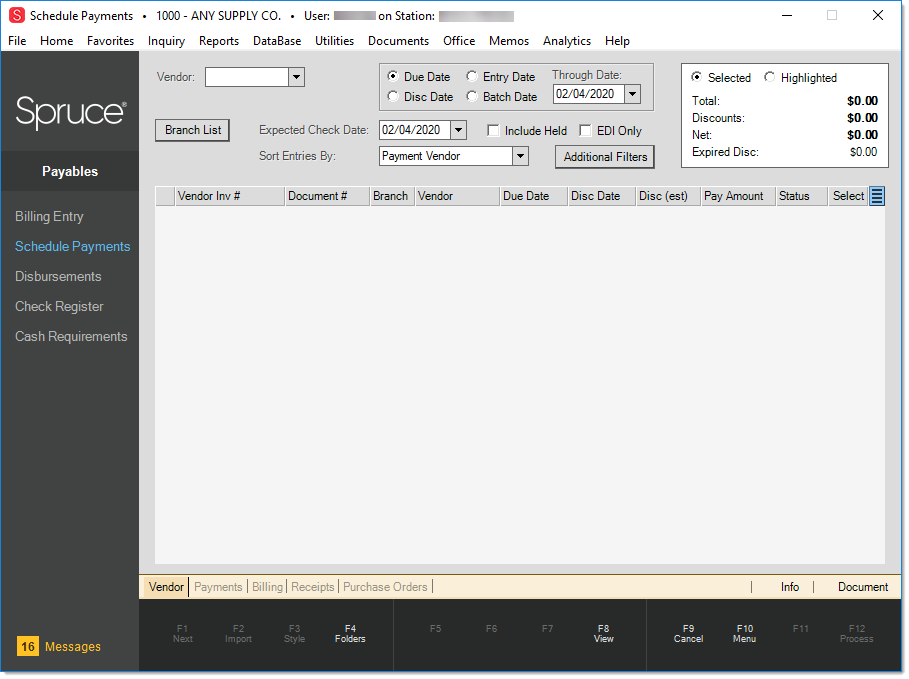This screenshot has height=679, width=909.
Task: Select the Disc Date radio button
Action: [x=394, y=97]
